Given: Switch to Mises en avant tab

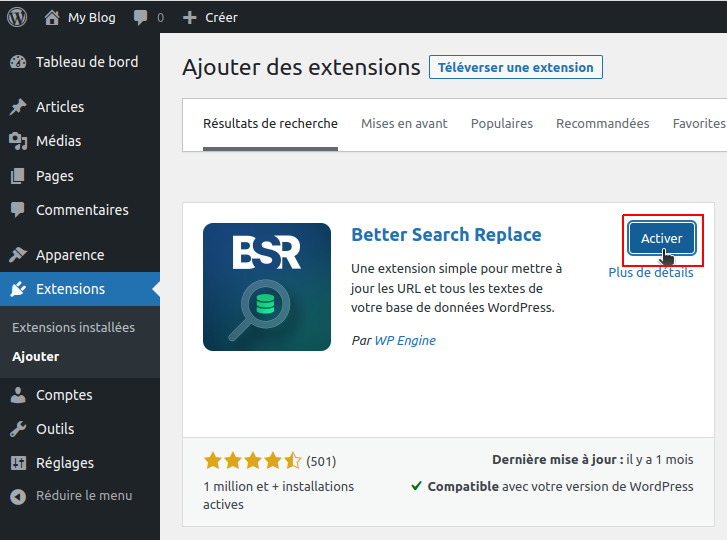Looking at the screenshot, I should 404,124.
